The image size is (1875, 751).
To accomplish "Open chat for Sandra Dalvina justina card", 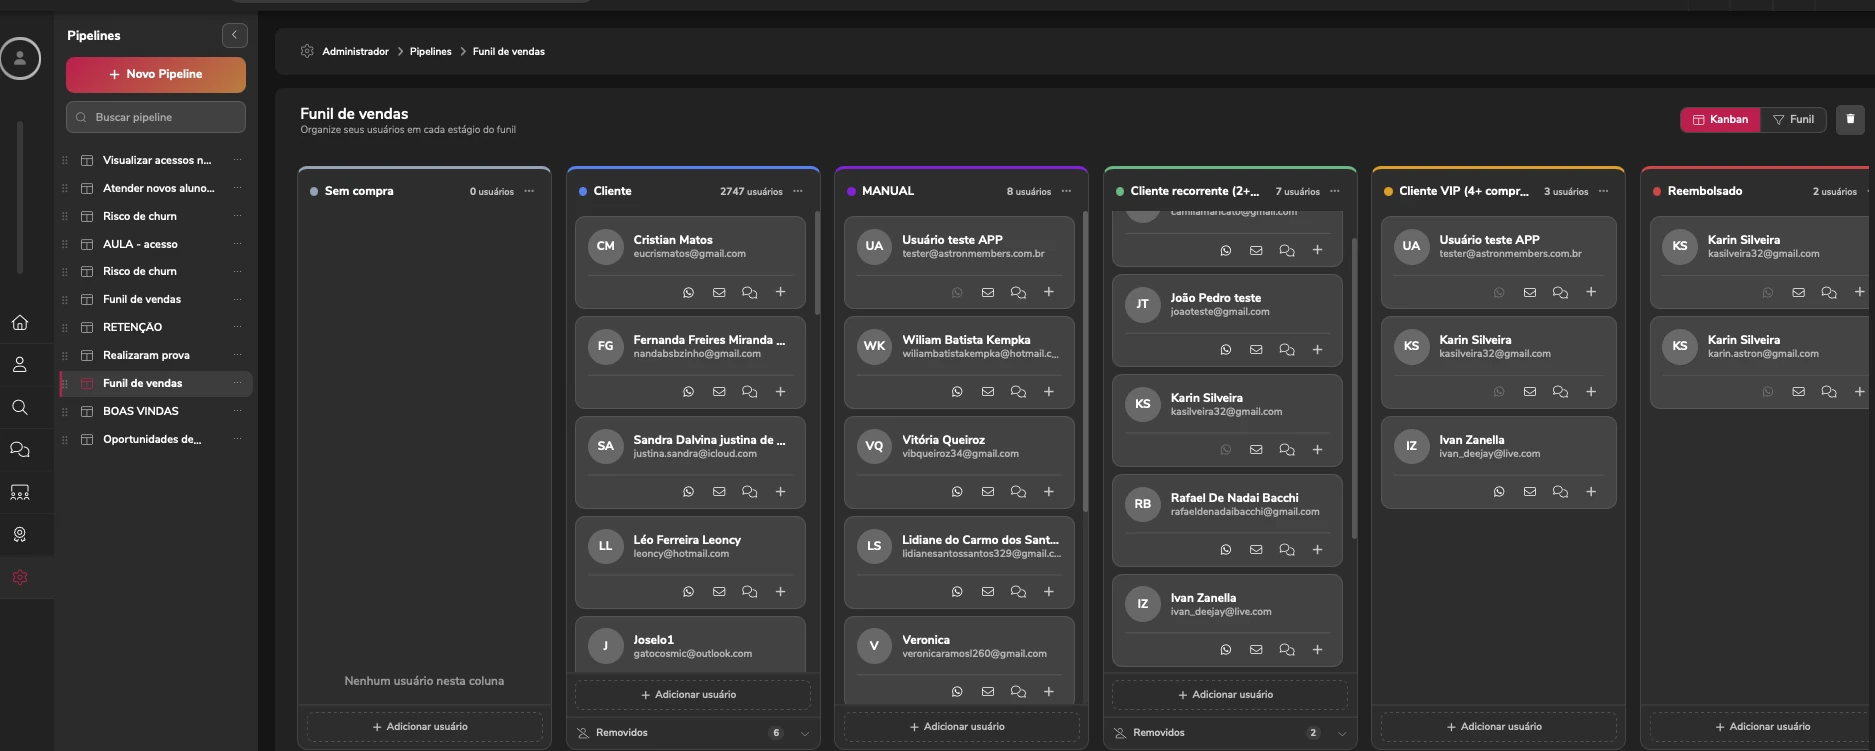I will click(x=749, y=492).
